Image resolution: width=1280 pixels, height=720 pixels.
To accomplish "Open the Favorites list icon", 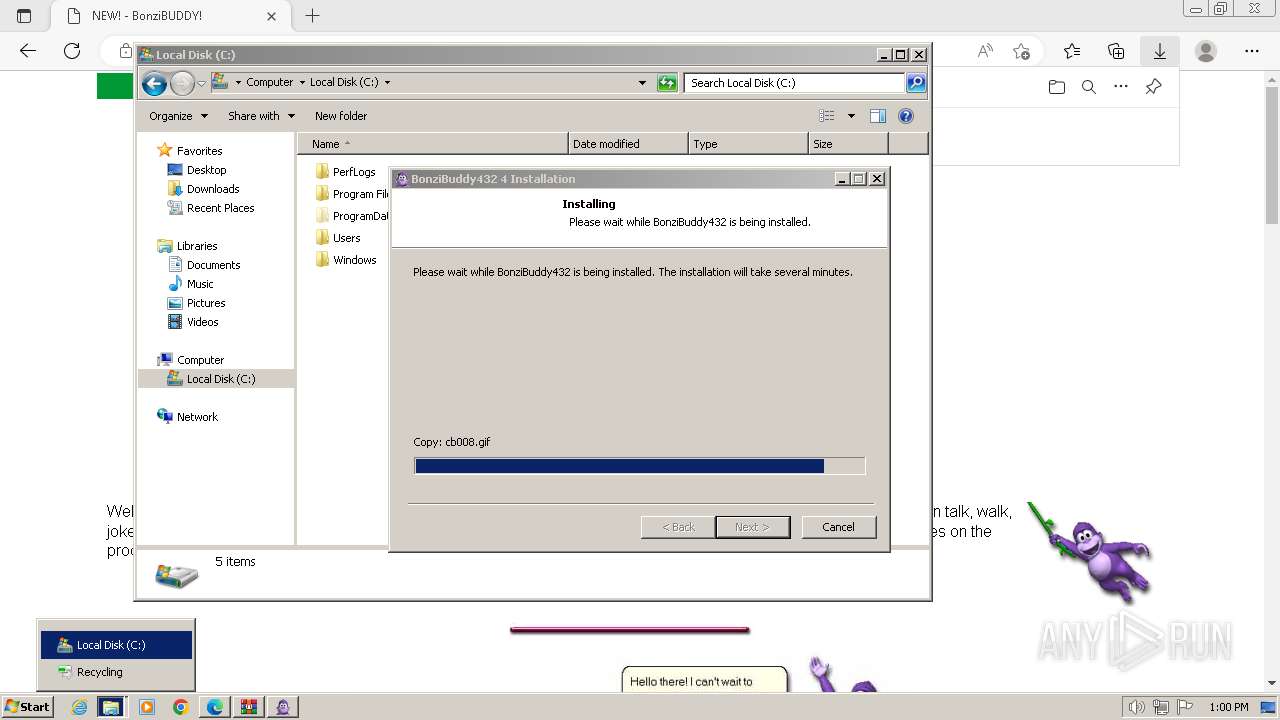I will [1072, 51].
